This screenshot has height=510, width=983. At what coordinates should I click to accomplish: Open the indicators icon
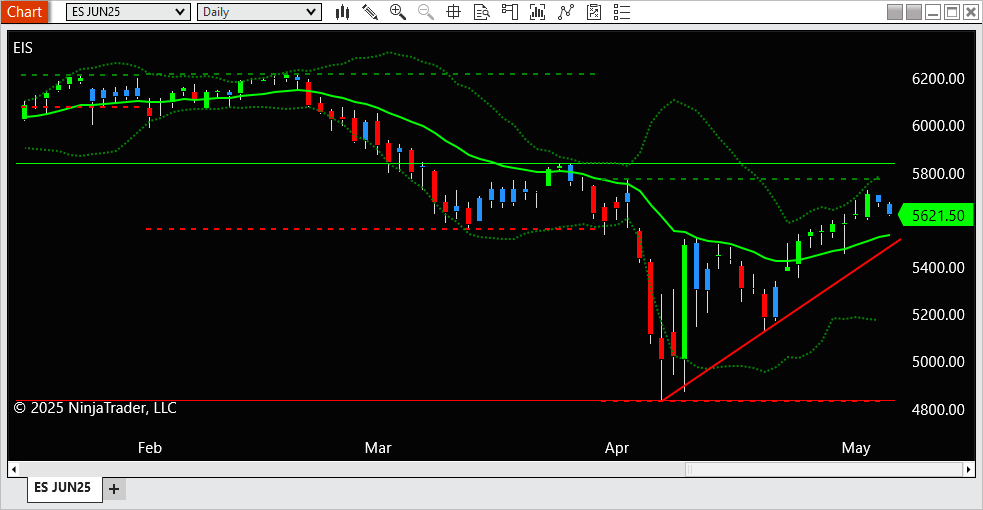[x=566, y=12]
